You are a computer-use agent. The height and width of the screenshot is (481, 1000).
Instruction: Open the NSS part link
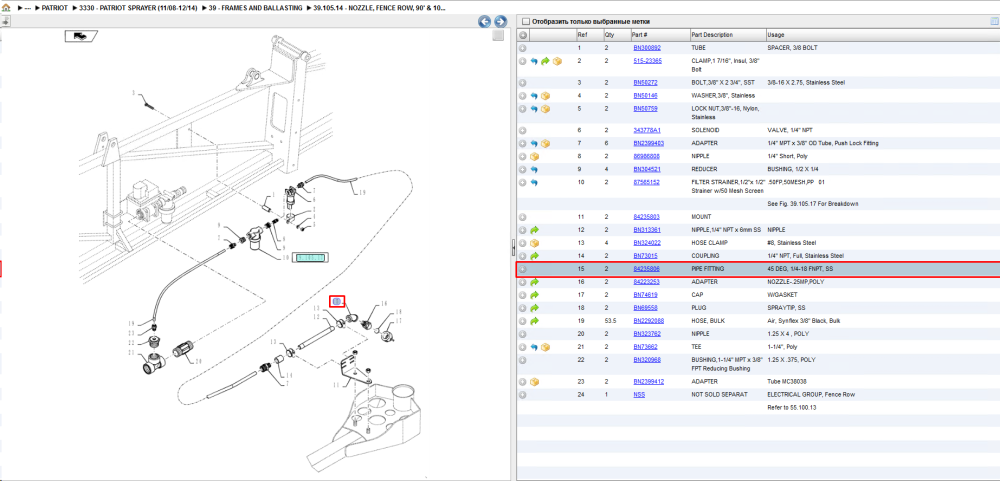coord(639,395)
